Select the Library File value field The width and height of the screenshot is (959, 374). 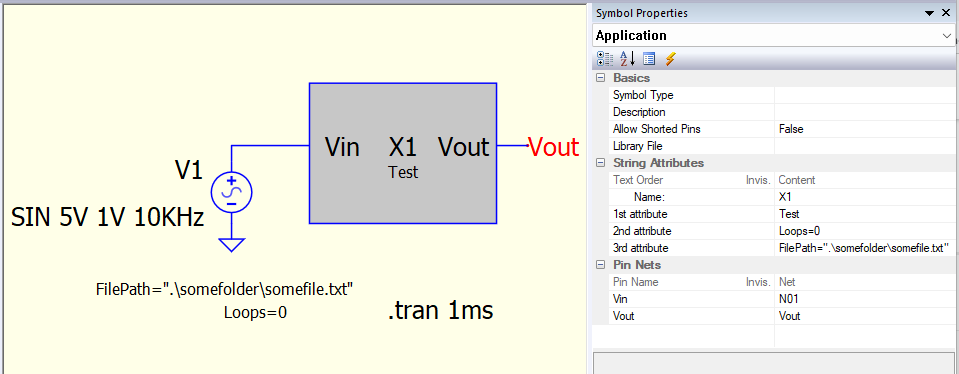tap(866, 146)
